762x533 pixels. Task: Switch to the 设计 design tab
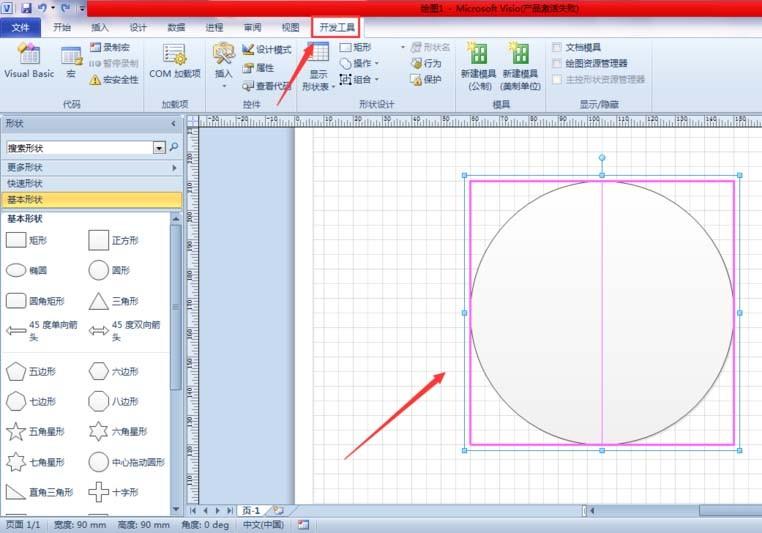(138, 27)
